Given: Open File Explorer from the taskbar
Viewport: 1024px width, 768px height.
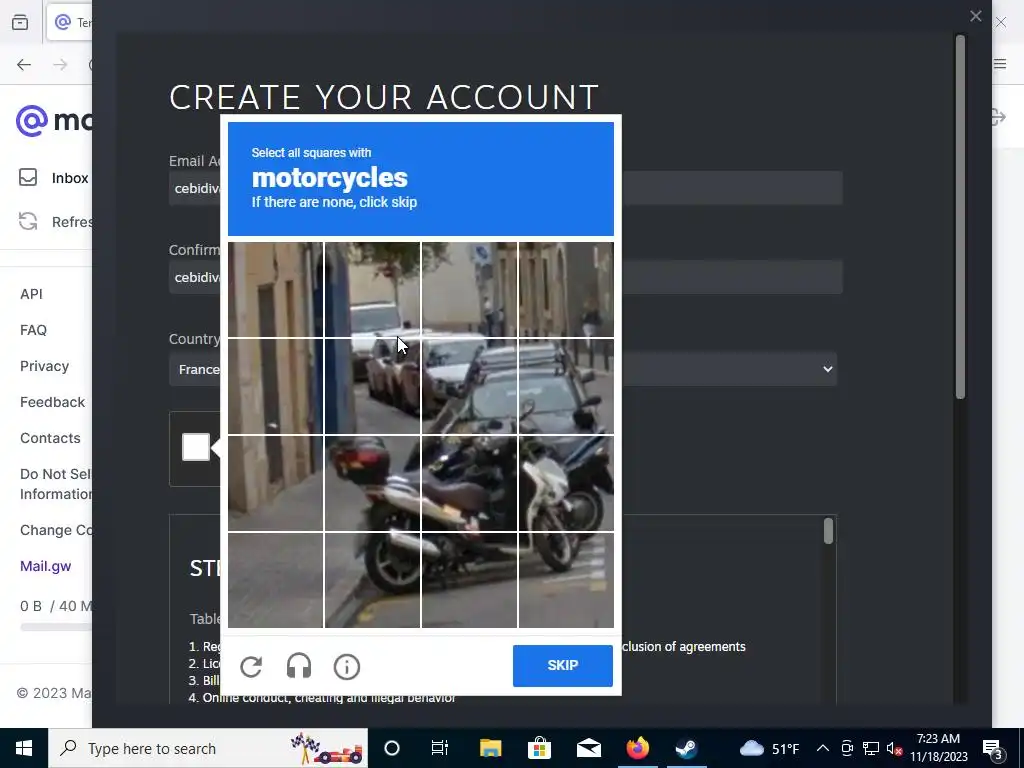Looking at the screenshot, I should (490, 748).
